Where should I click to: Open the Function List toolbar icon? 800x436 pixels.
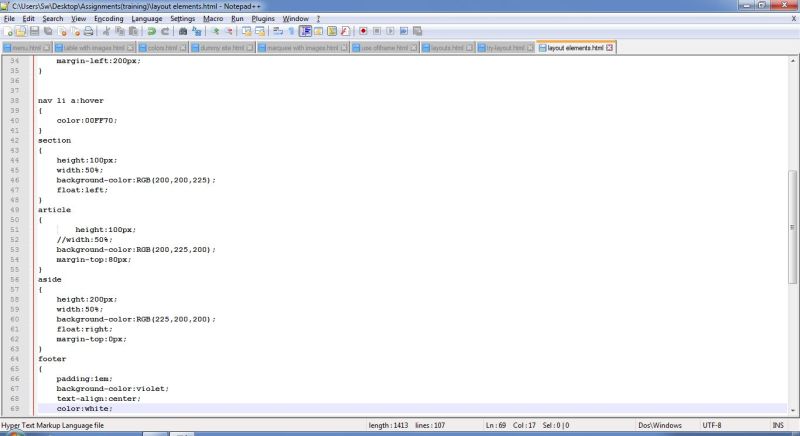click(345, 31)
